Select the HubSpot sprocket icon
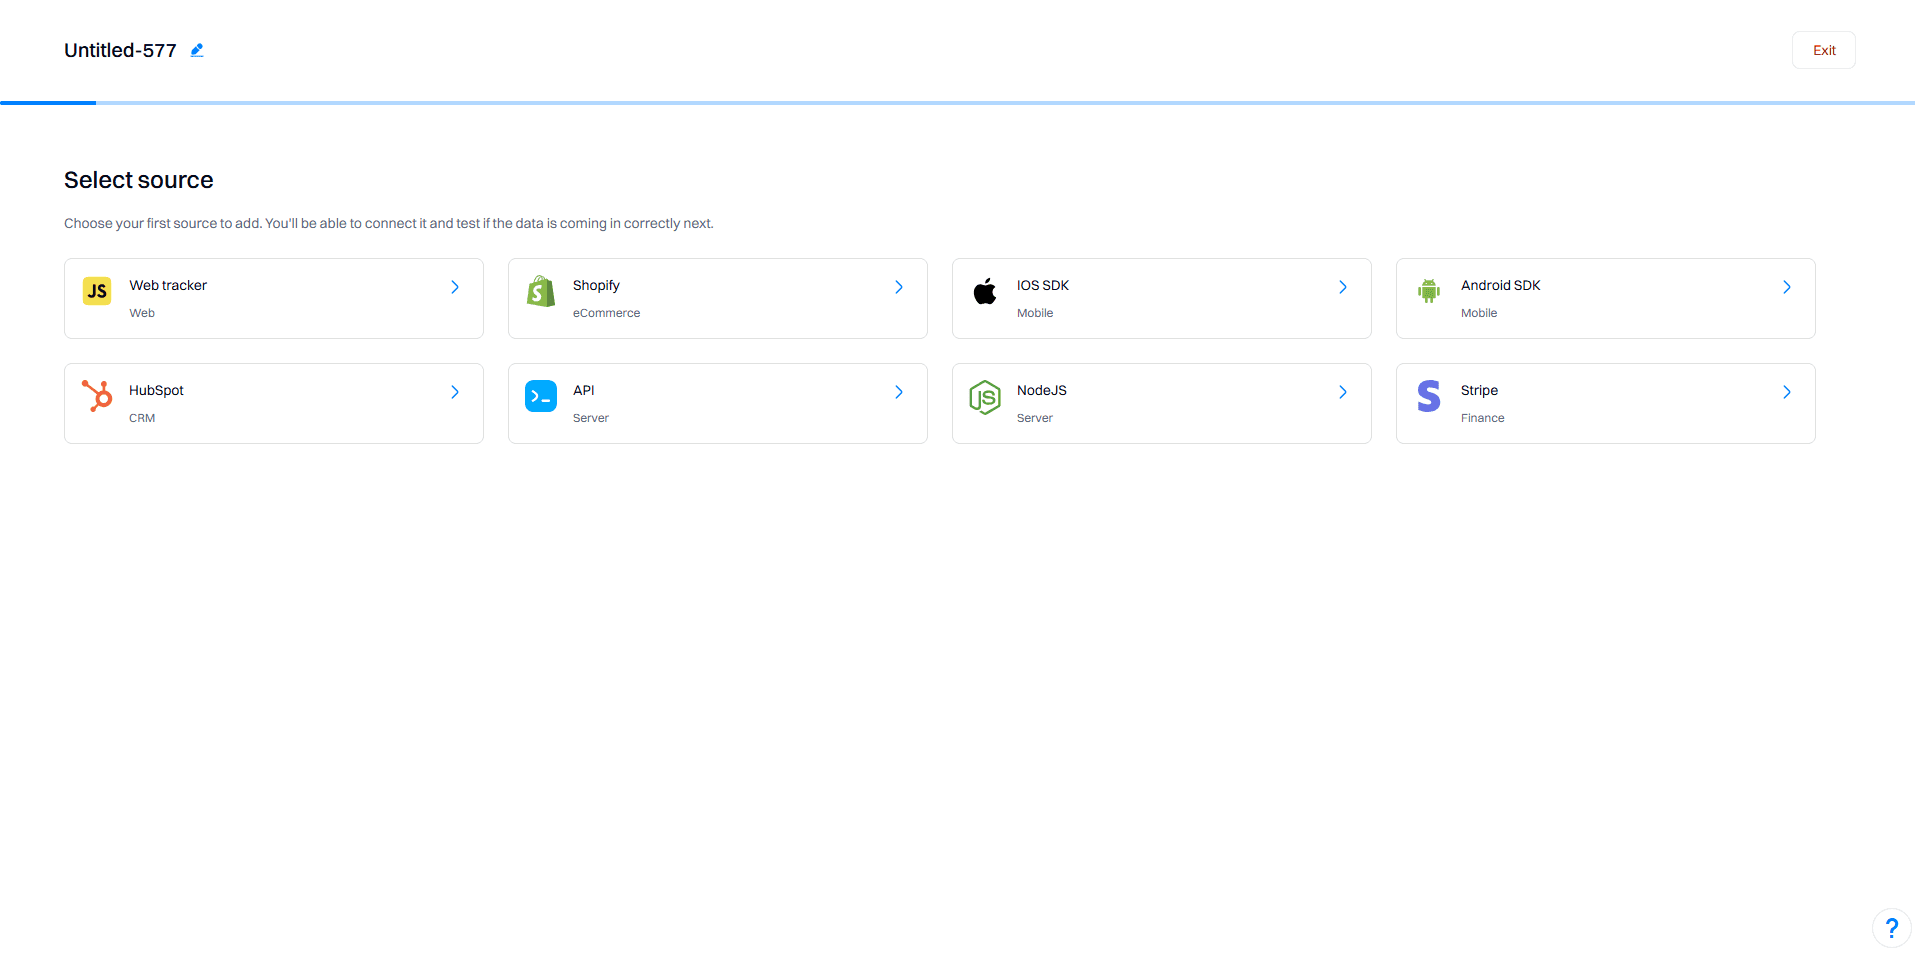1915x954 pixels. [96, 396]
